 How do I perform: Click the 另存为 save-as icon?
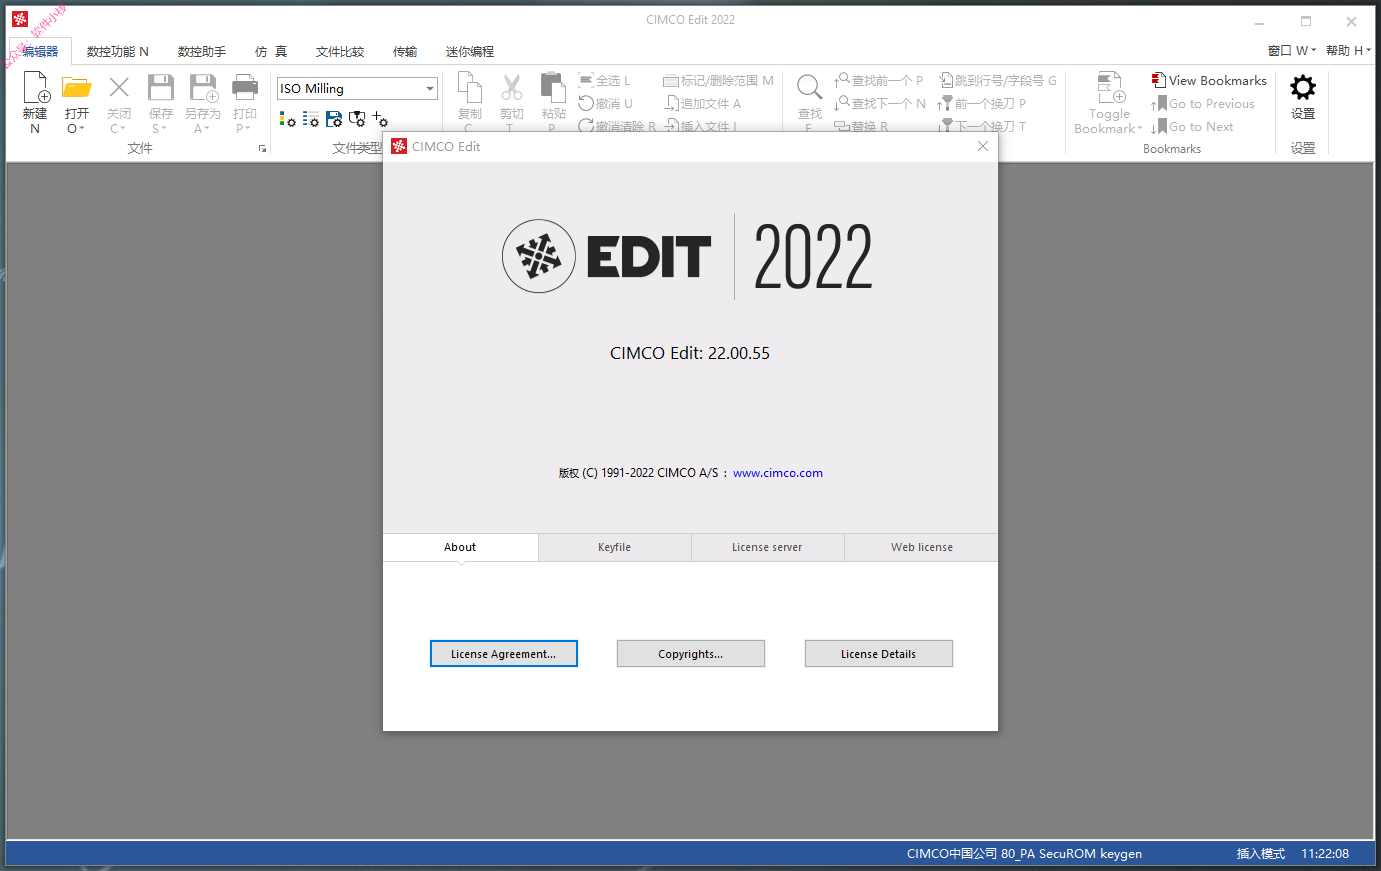point(204,88)
